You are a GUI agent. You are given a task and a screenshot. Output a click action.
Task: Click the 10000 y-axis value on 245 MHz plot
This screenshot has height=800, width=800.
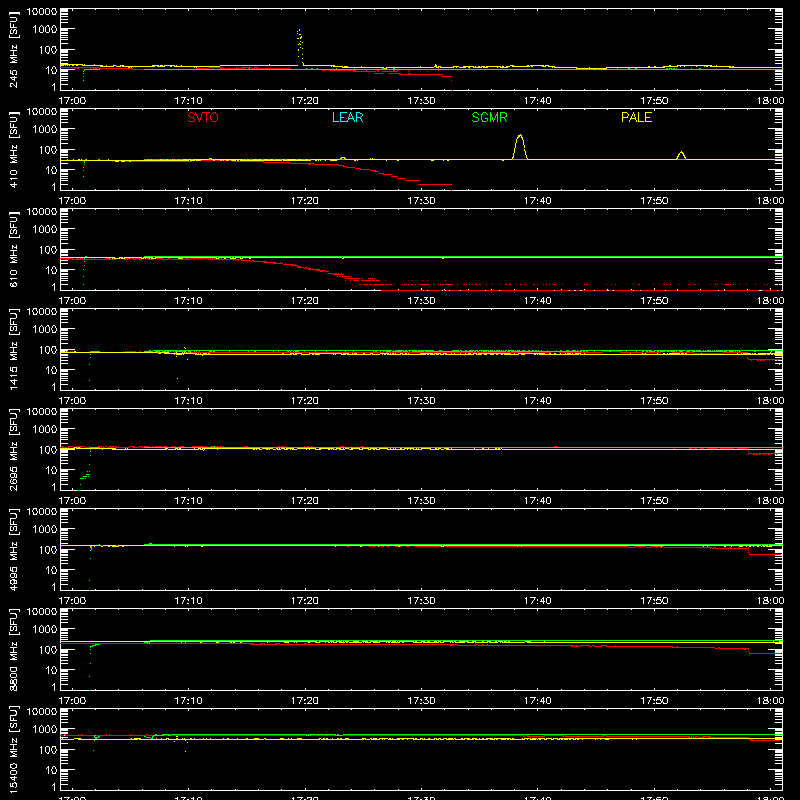tap(42, 12)
